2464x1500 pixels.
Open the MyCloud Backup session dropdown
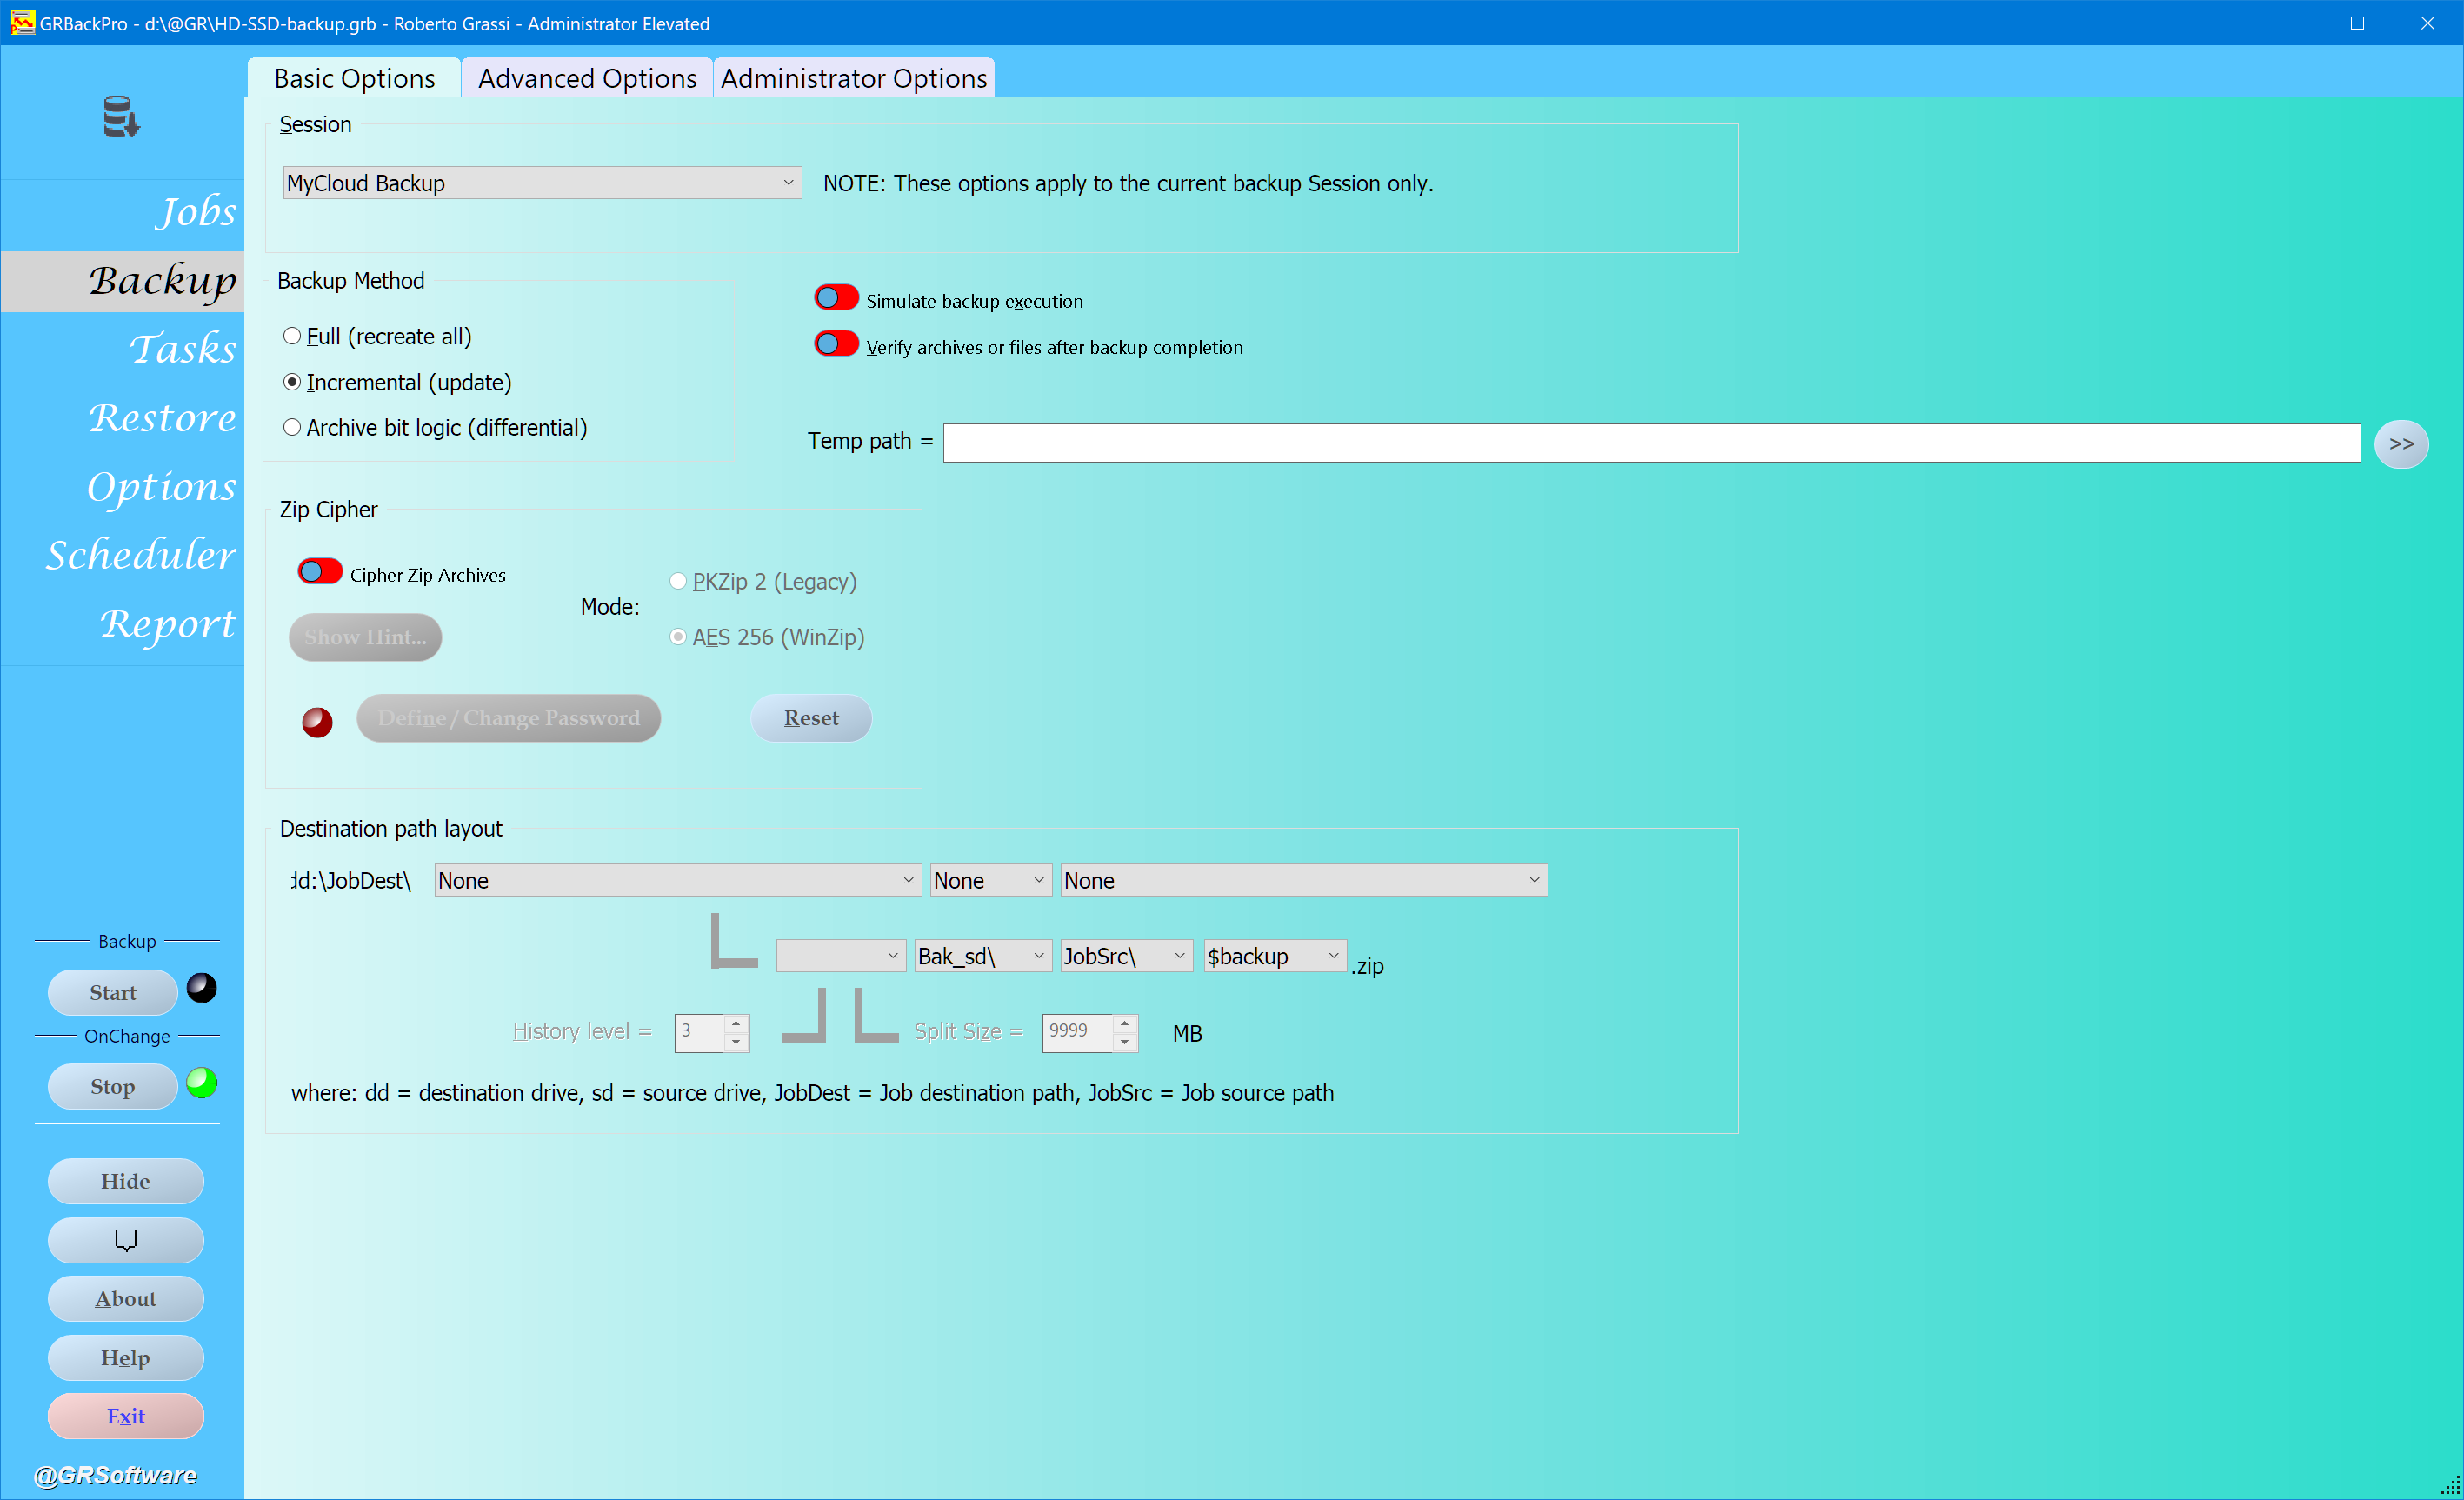[x=541, y=183]
